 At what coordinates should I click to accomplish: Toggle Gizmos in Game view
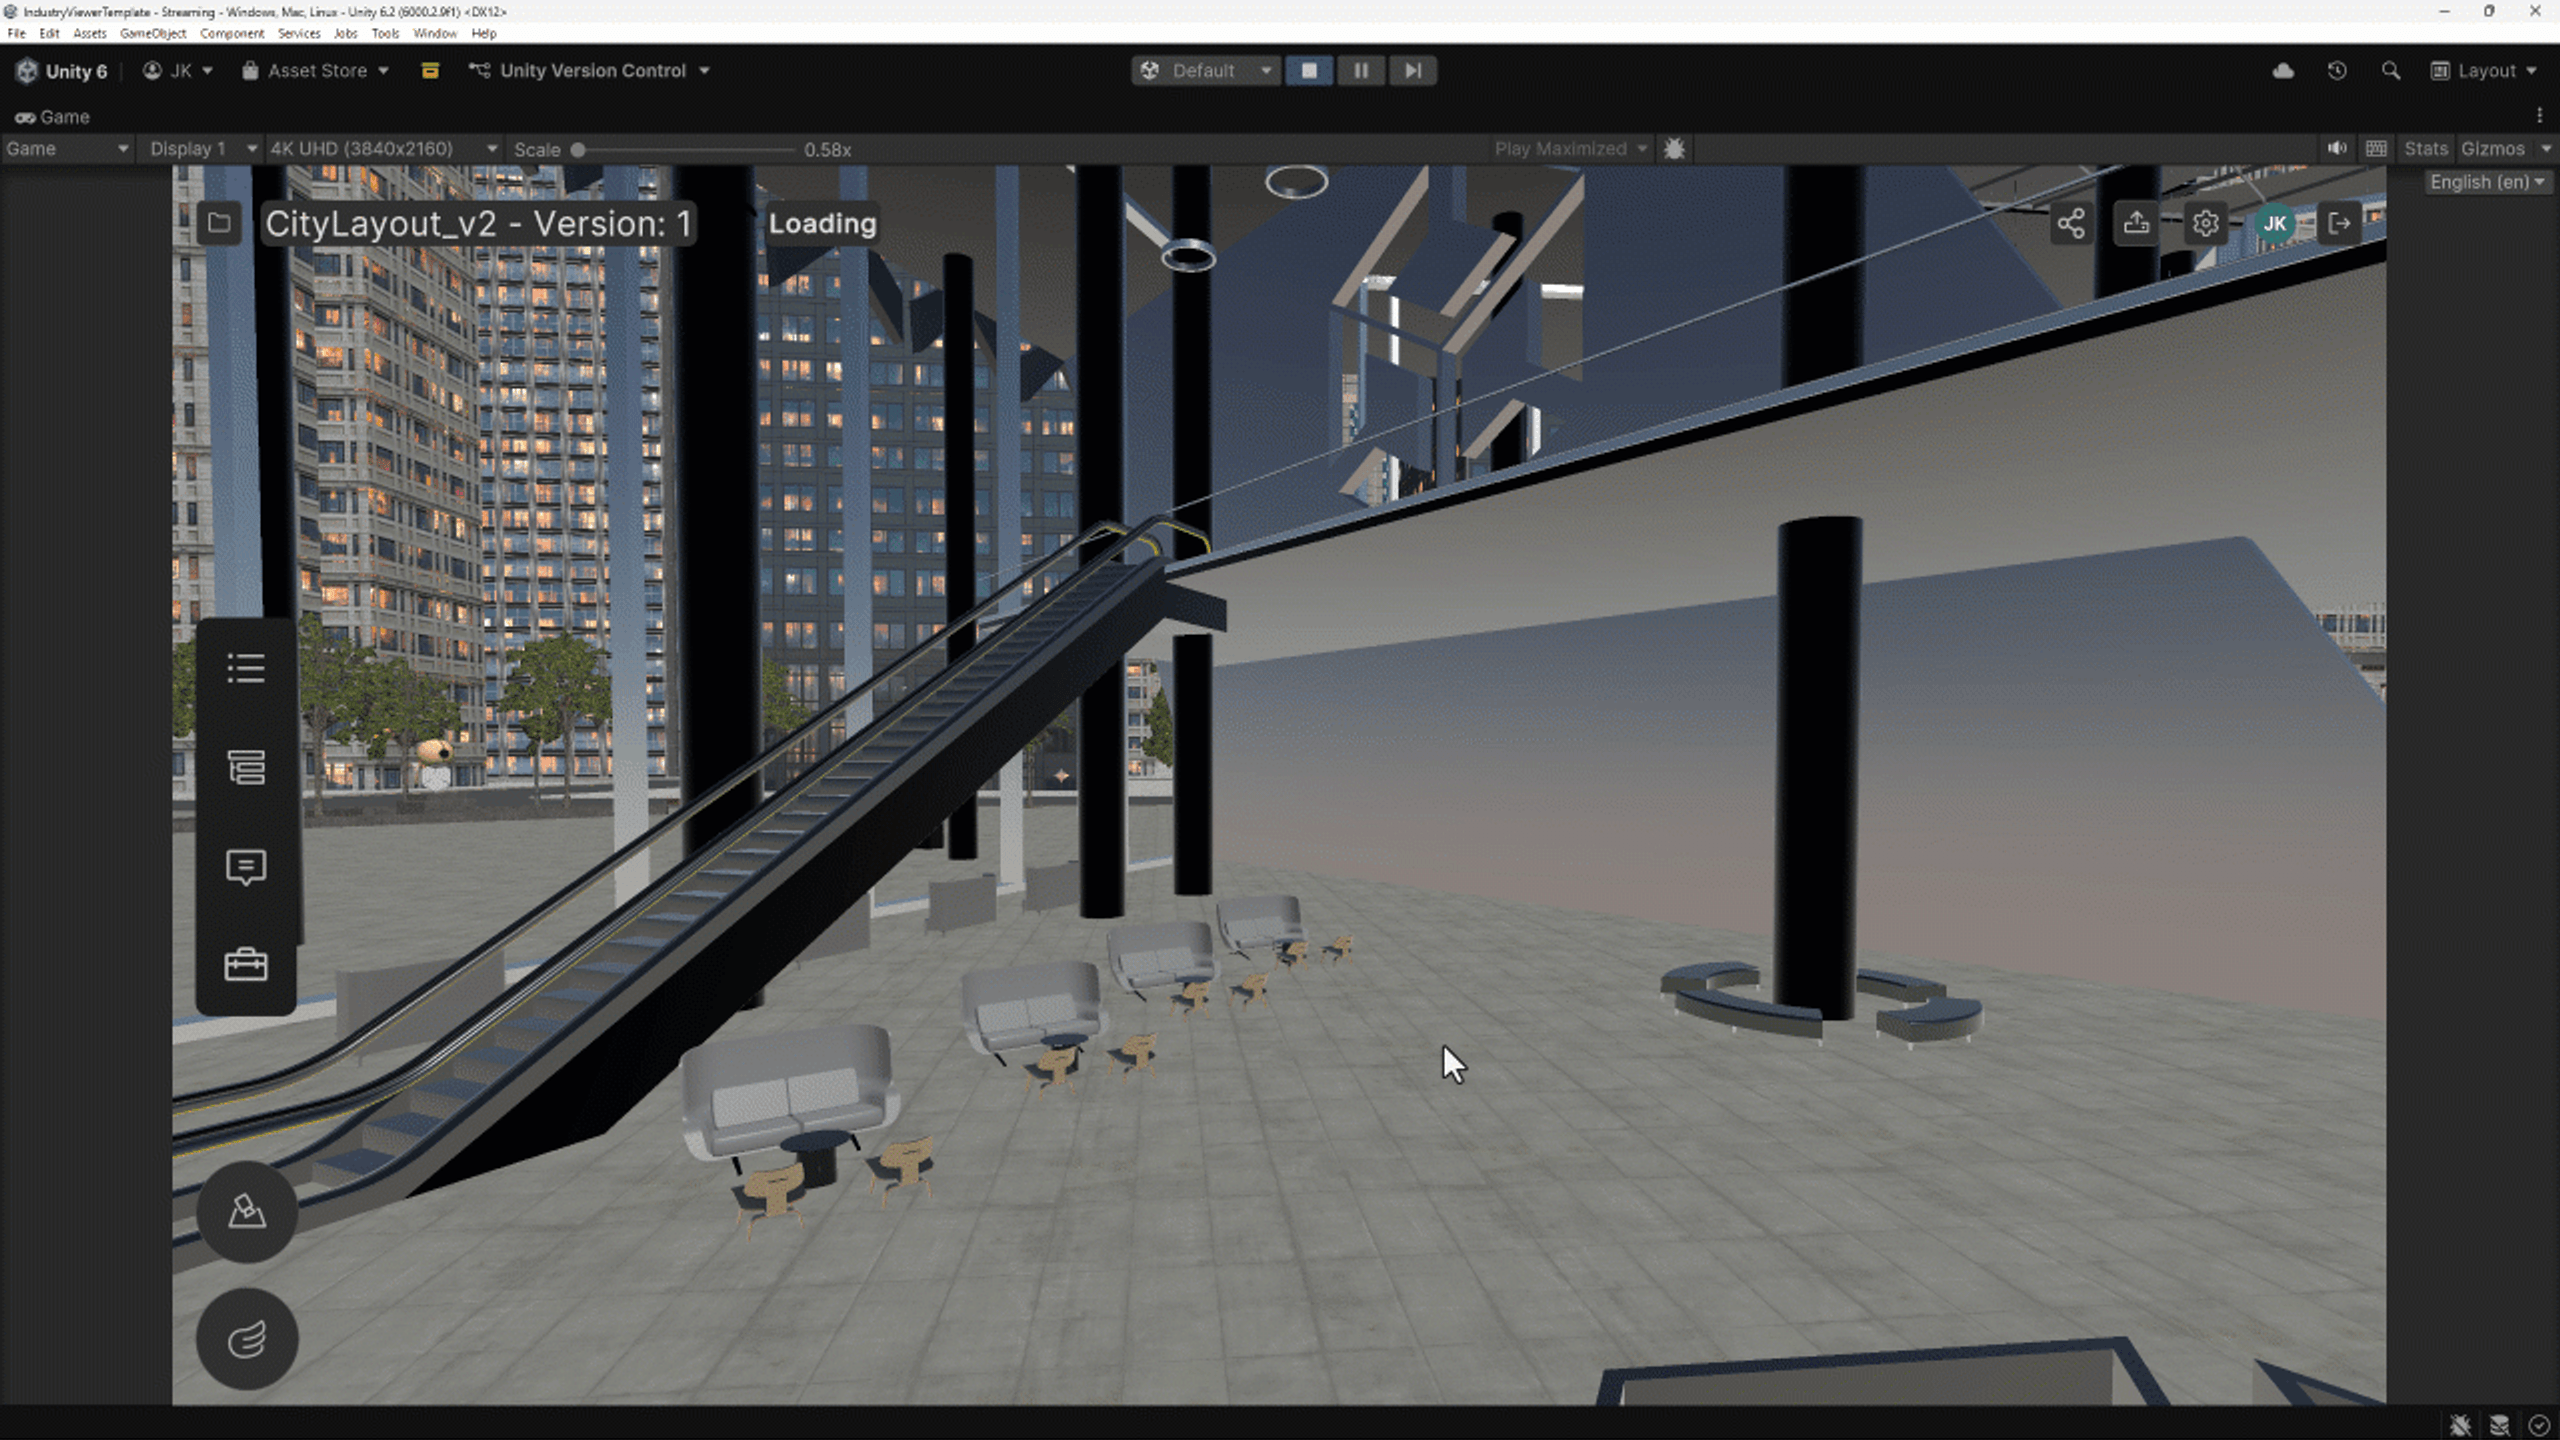click(2493, 149)
